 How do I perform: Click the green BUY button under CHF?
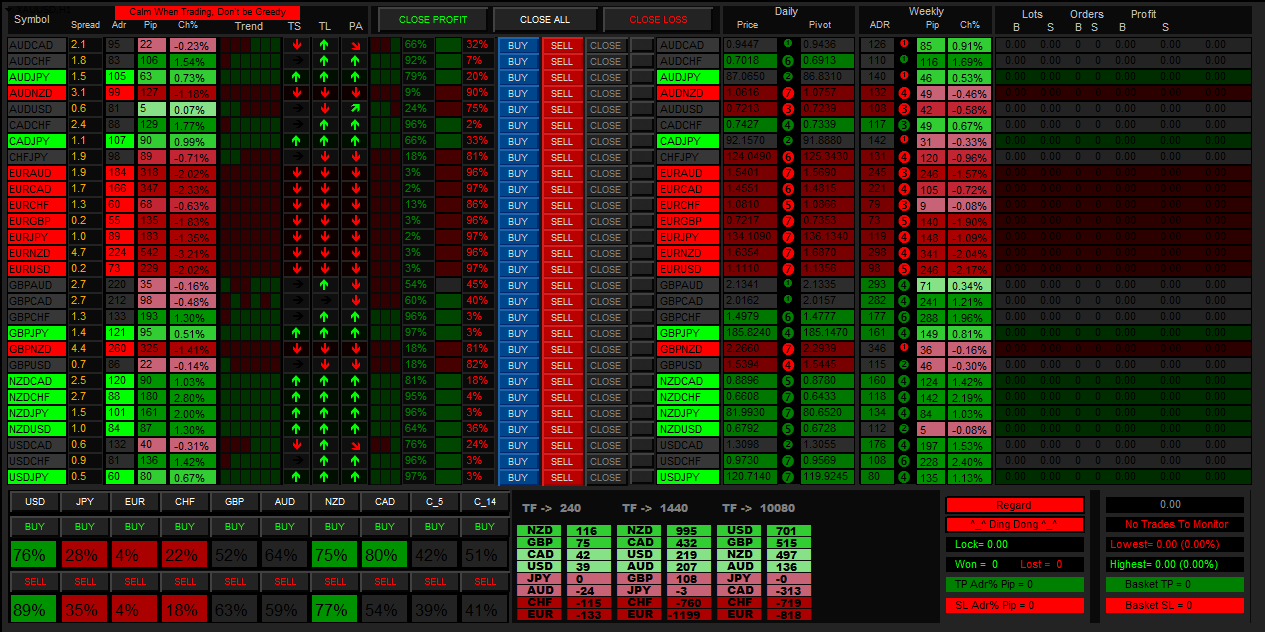tap(185, 527)
